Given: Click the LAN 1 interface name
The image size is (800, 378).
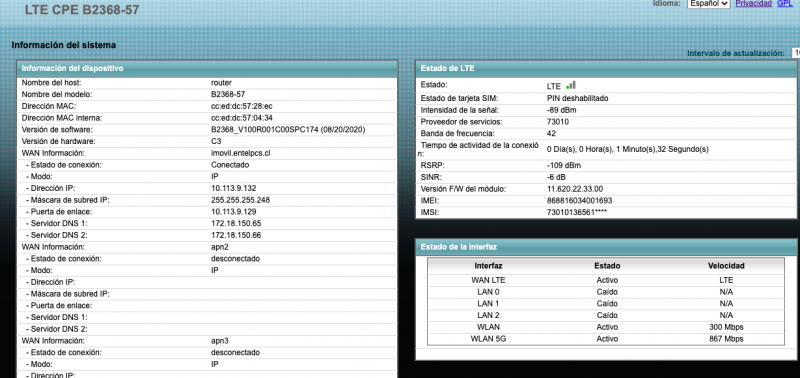Looking at the screenshot, I should coord(488,304).
